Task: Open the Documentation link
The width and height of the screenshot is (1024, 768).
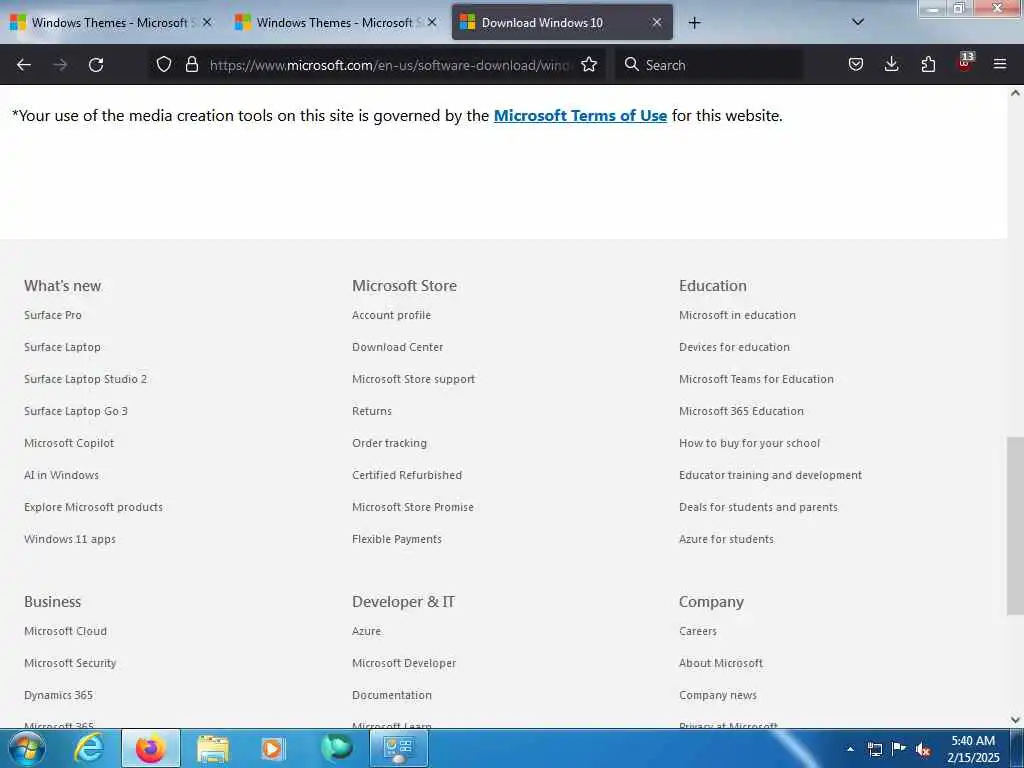Action: [x=392, y=695]
